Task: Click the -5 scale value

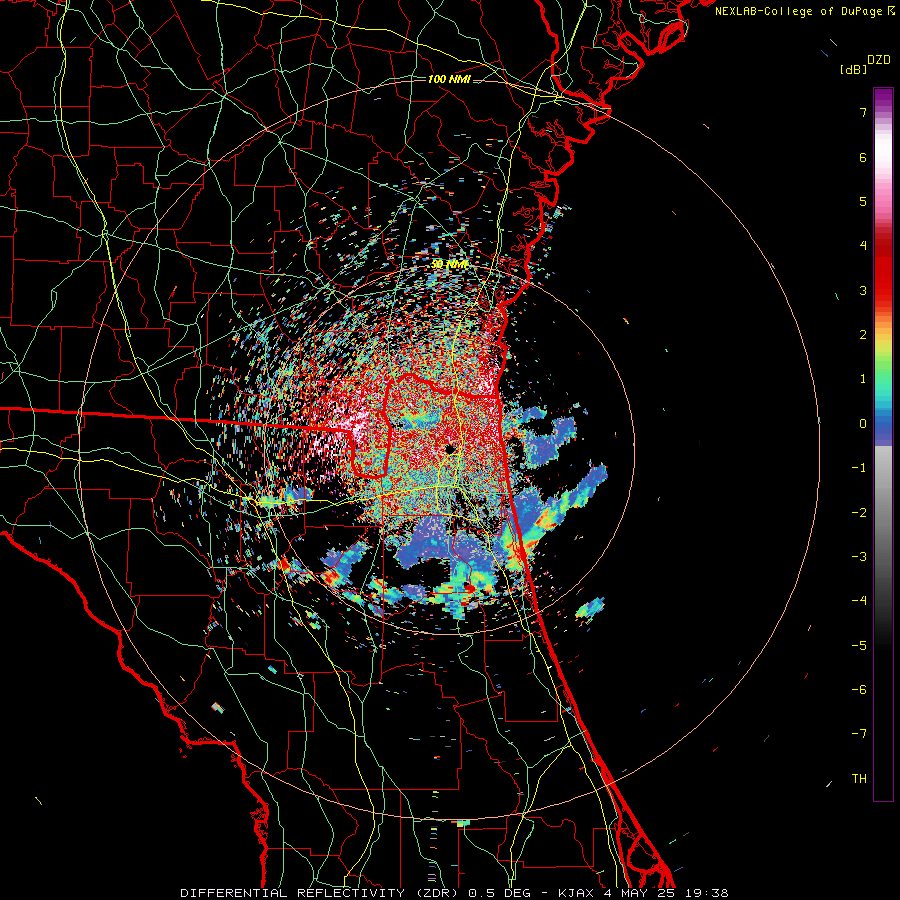Action: pyautogui.click(x=859, y=645)
